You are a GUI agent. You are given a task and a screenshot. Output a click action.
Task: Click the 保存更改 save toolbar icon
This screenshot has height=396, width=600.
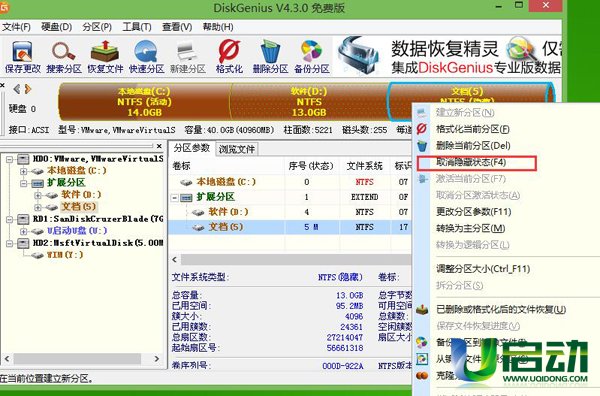tap(22, 57)
